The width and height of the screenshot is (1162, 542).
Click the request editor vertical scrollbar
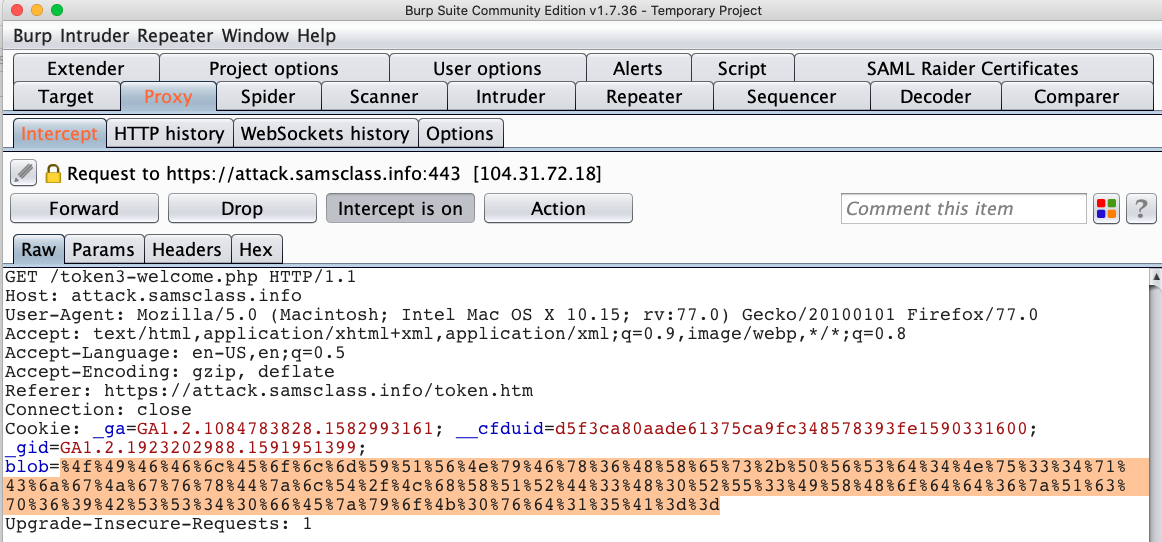click(1154, 400)
